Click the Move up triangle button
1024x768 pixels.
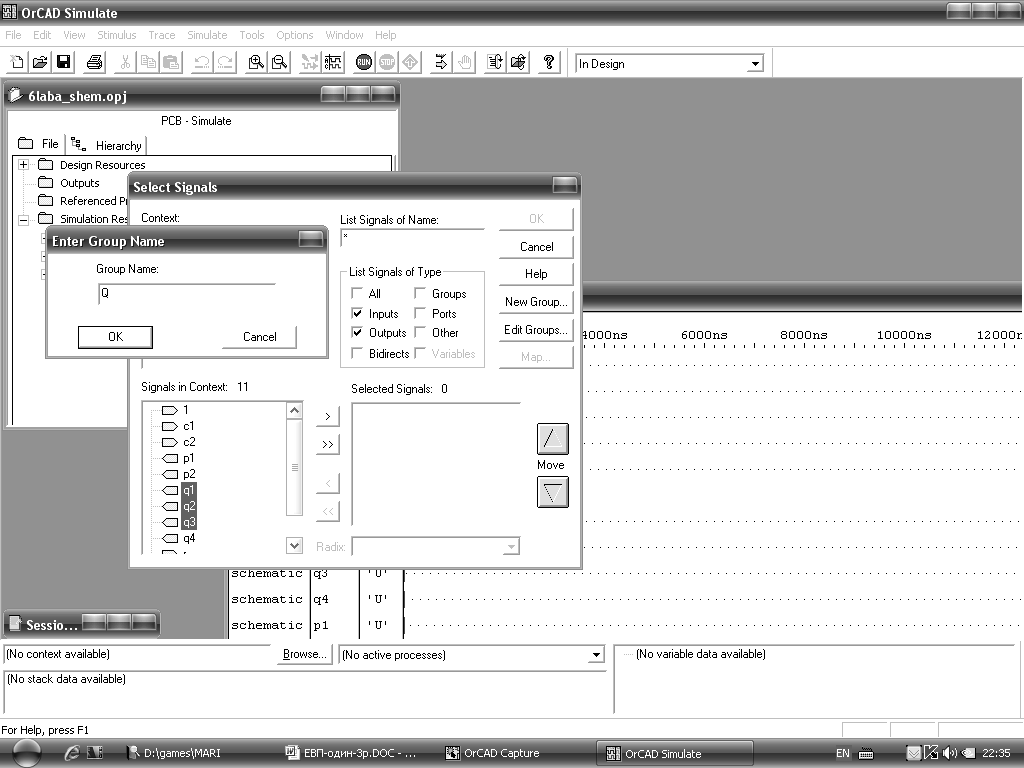(x=552, y=438)
